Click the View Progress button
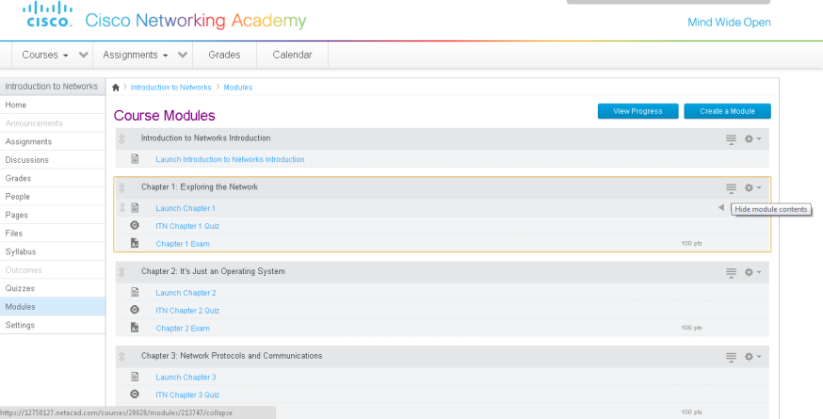Image resolution: width=823 pixels, height=419 pixels. (x=638, y=111)
